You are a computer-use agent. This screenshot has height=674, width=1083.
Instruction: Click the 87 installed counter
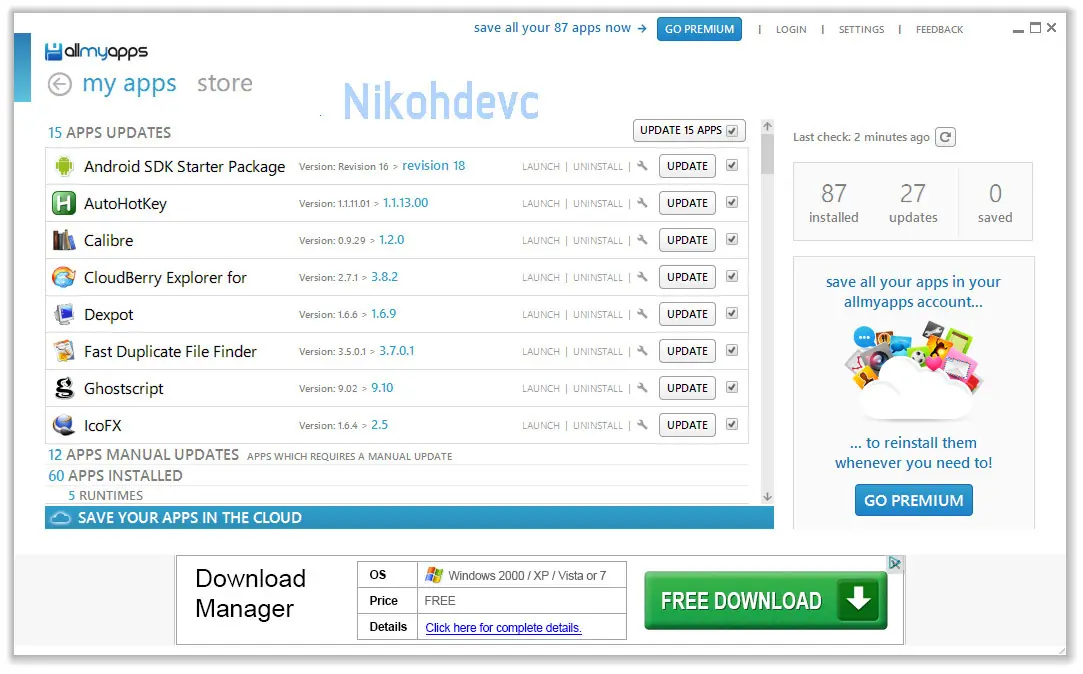pyautogui.click(x=834, y=202)
